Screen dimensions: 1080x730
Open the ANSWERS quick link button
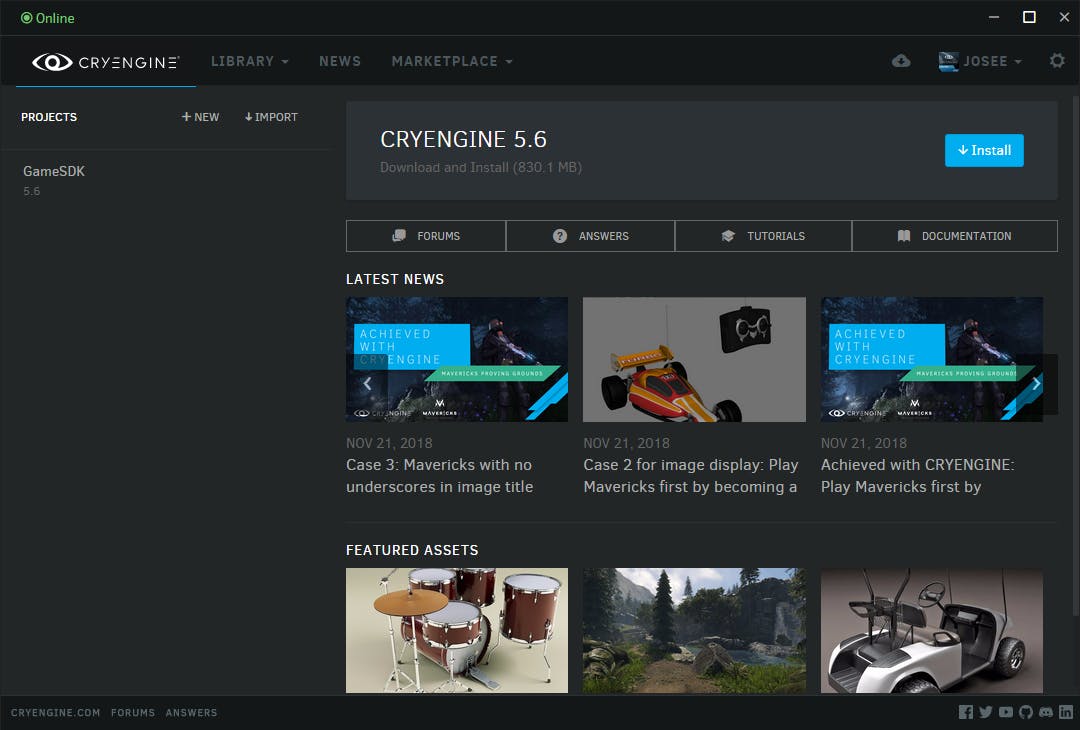pyautogui.click(x=590, y=236)
